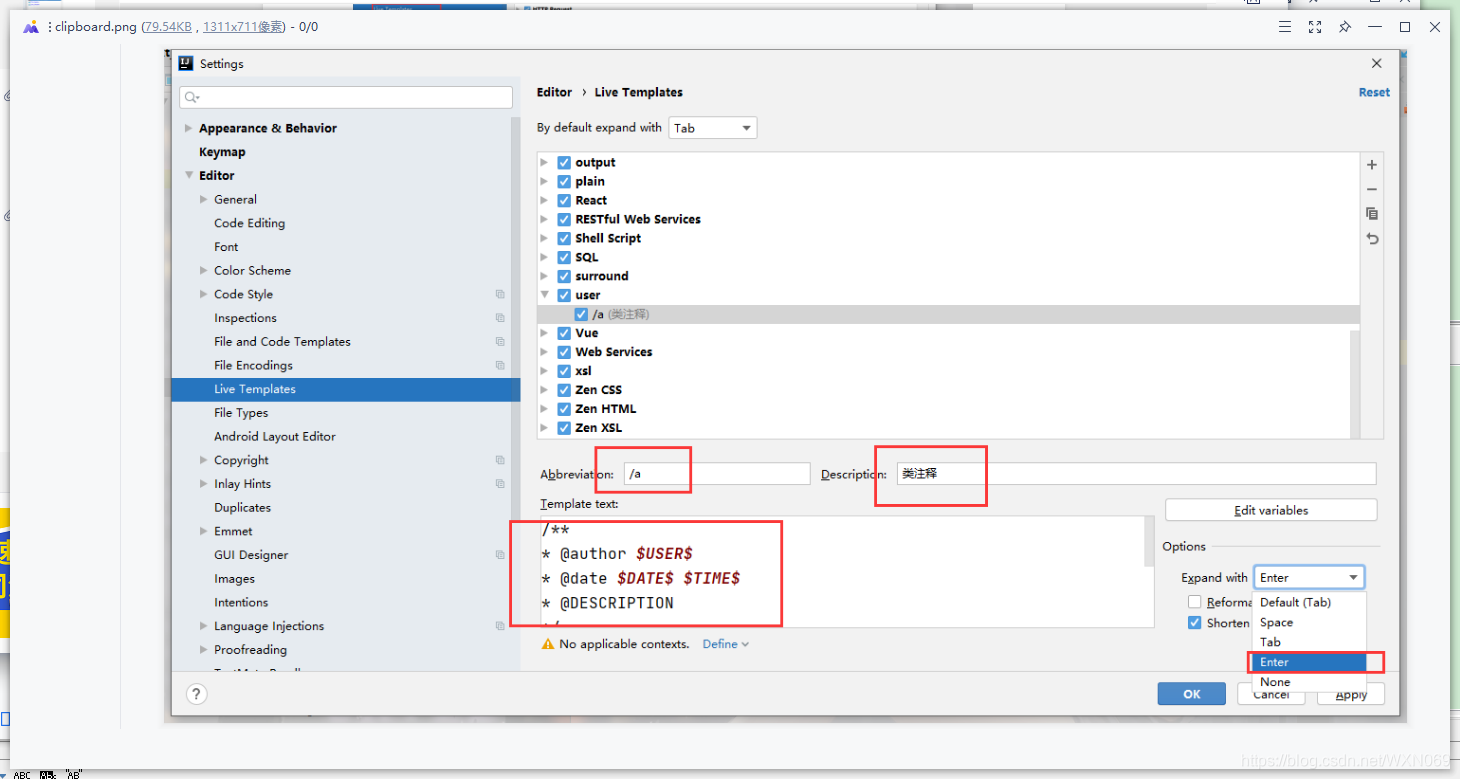Focus the Settings search box
The height and width of the screenshot is (779, 1460).
(x=346, y=97)
